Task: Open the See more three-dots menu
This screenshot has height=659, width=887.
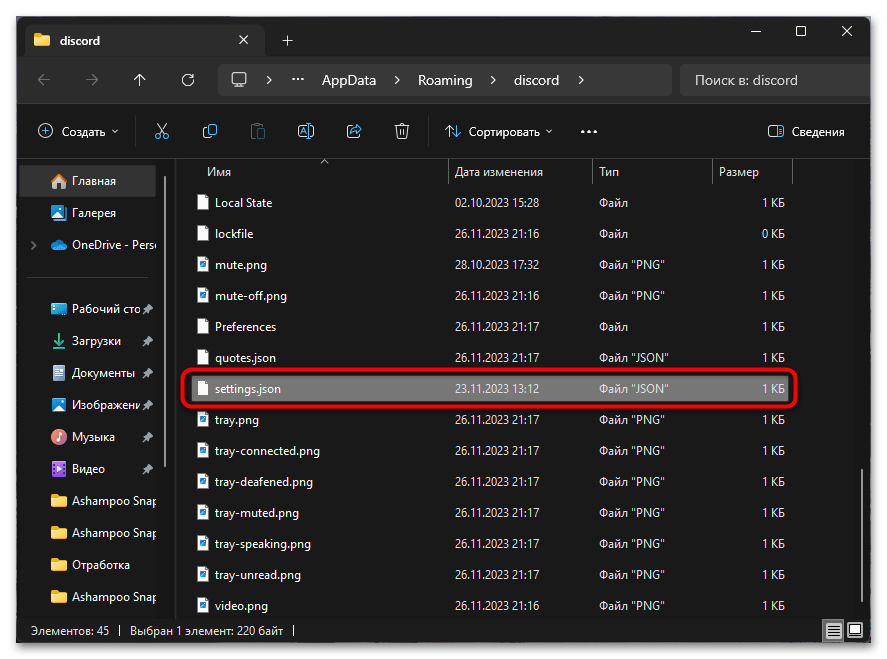Action: 589,131
